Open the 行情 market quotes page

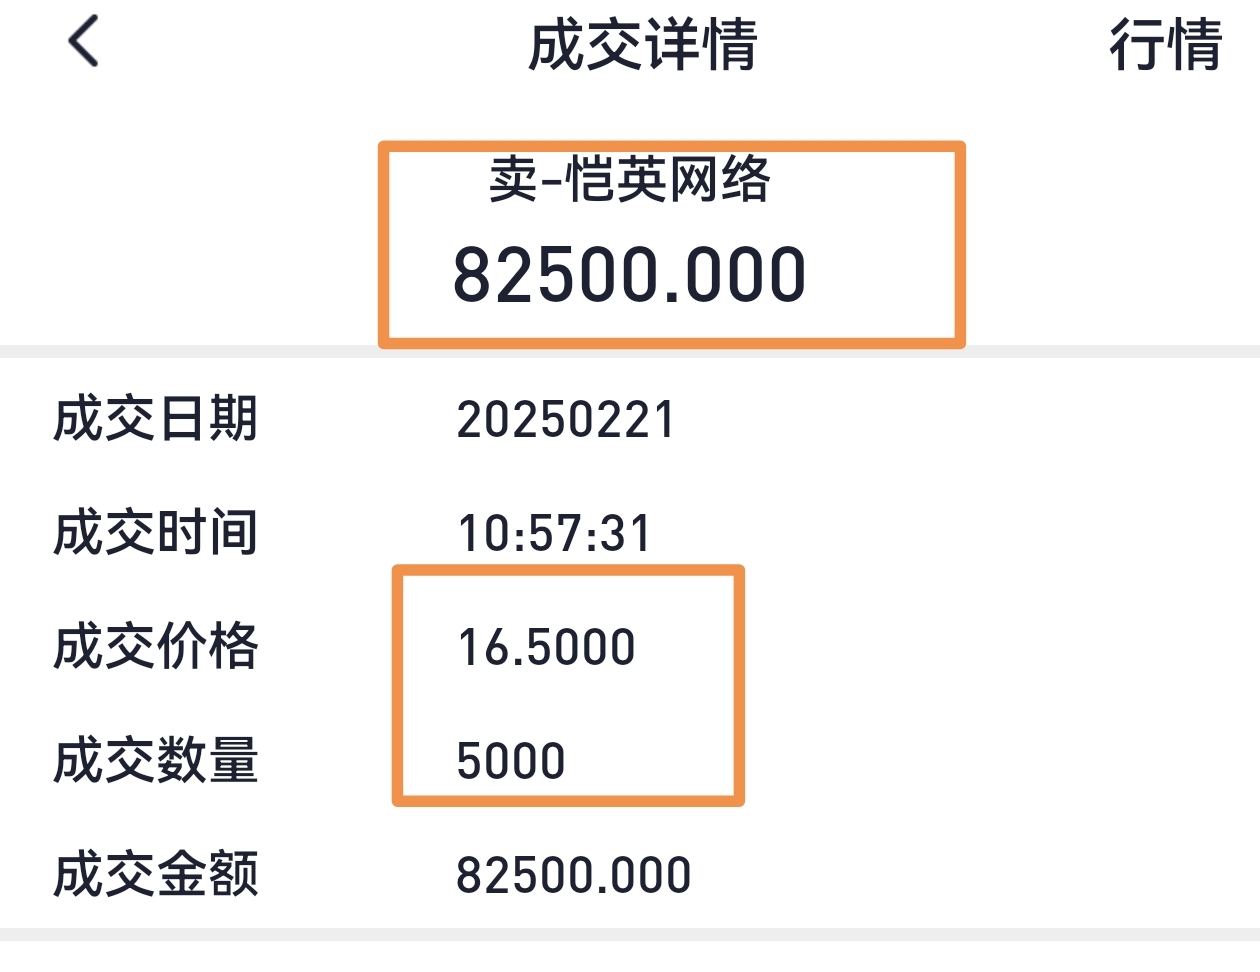pos(1165,45)
